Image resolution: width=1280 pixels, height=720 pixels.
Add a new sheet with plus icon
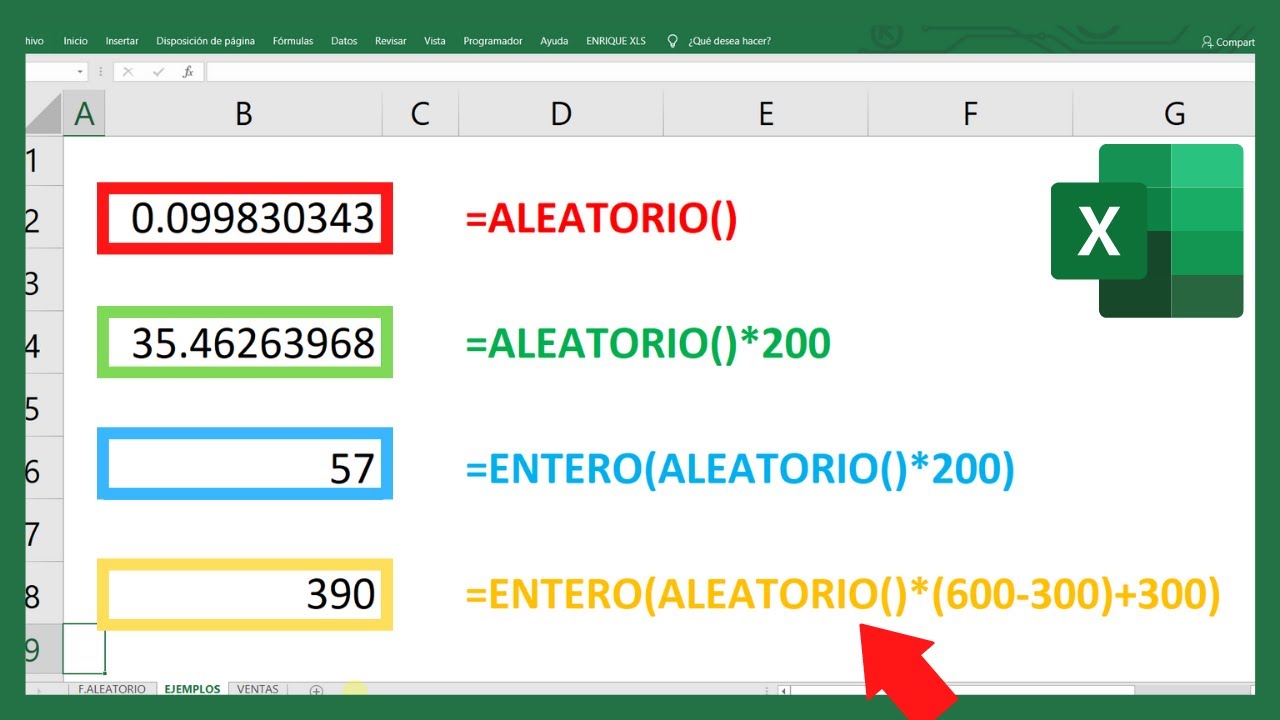click(316, 690)
